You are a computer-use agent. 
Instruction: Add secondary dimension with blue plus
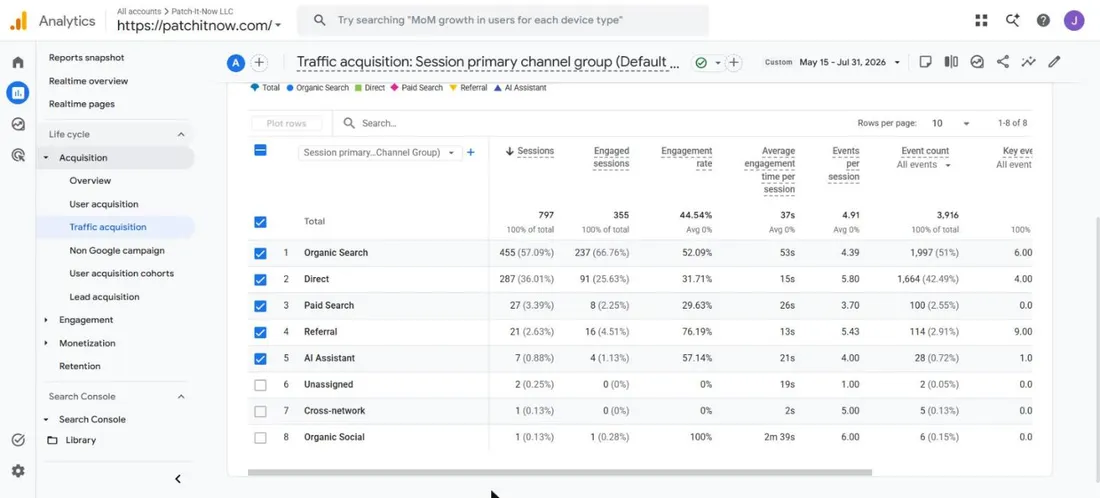[x=471, y=152]
